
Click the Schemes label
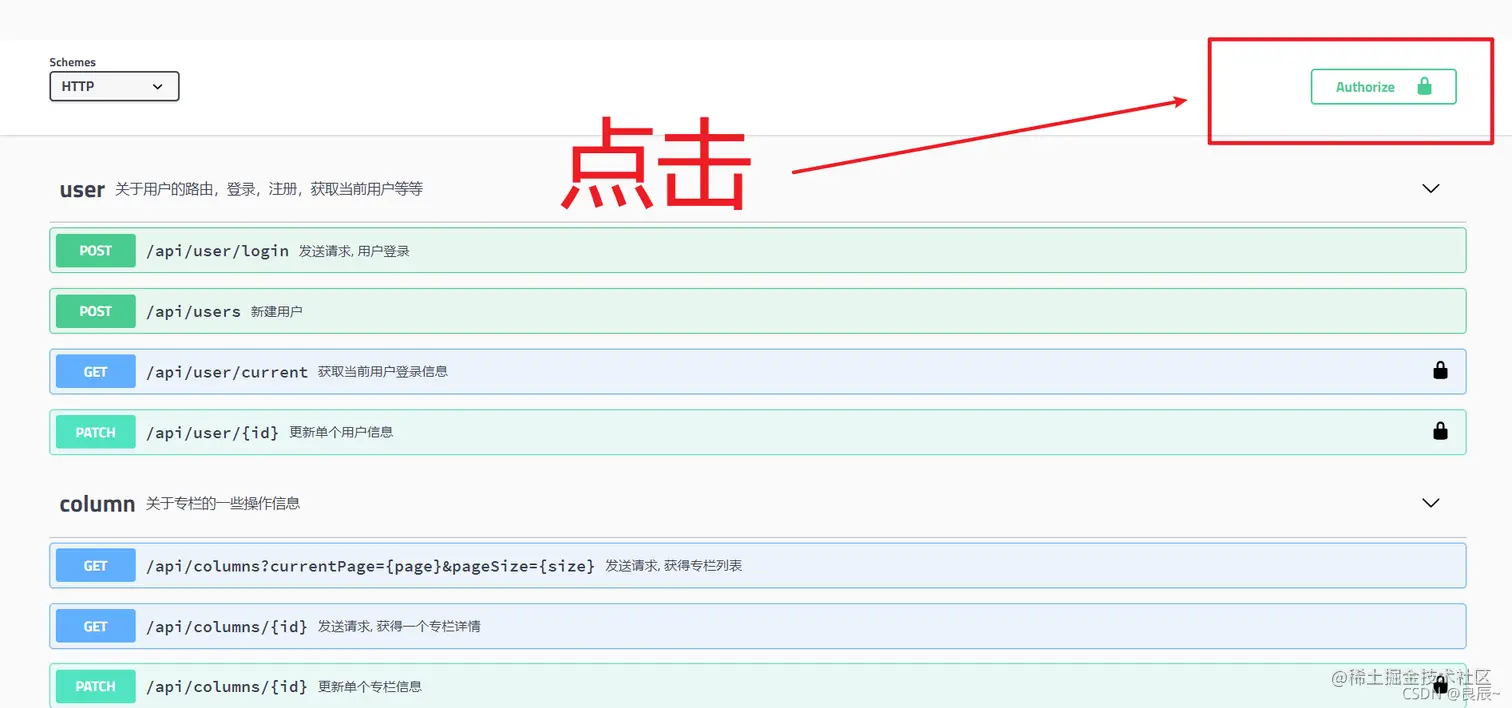(73, 62)
